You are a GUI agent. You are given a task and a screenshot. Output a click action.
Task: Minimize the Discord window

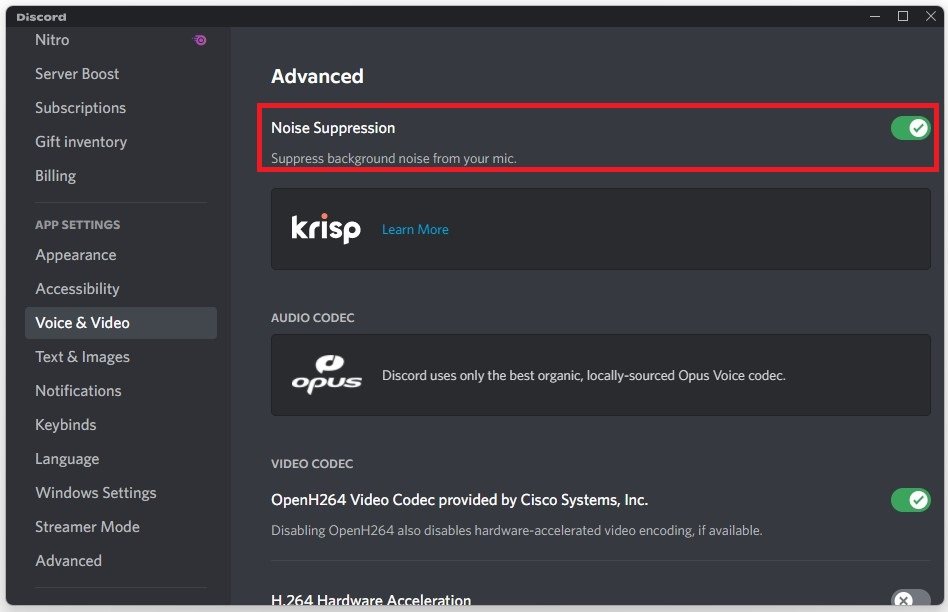click(x=875, y=16)
